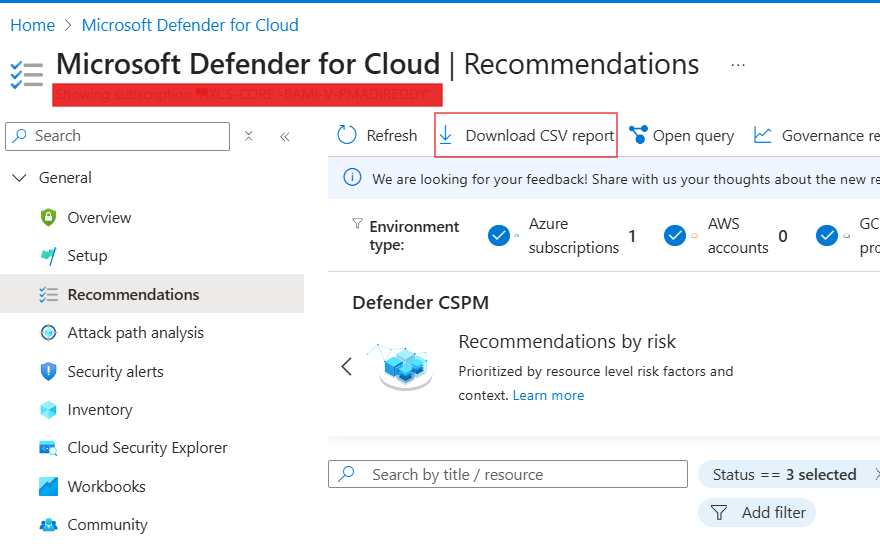
Task: Open the Overview shield icon
Action: pos(49,217)
